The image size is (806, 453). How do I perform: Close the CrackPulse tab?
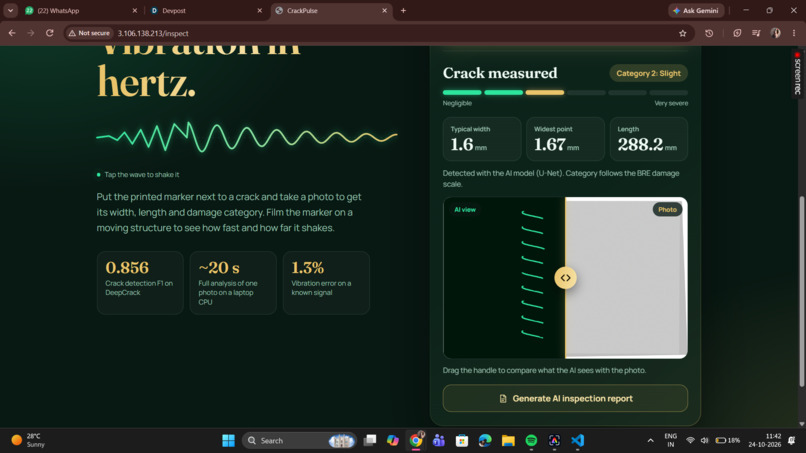384,10
